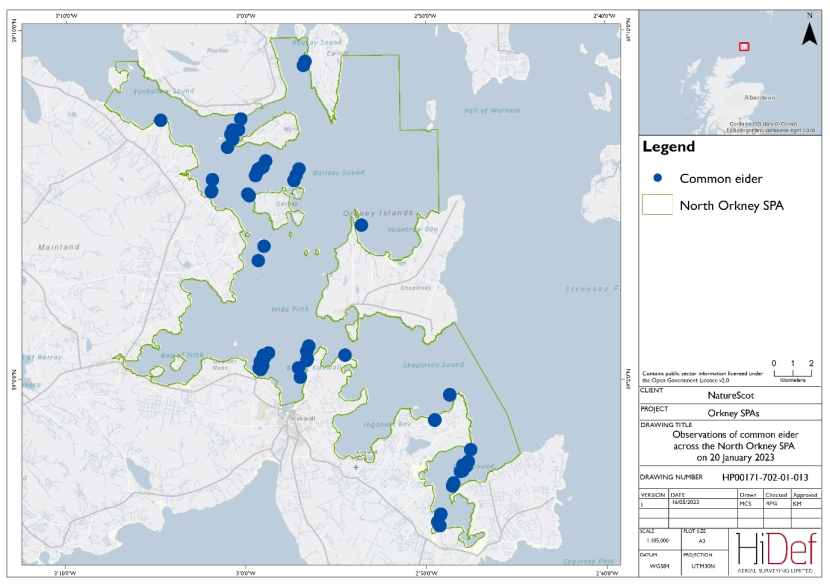Click the eider dot in Veantrow Bay
The image size is (830, 587).
361,225
